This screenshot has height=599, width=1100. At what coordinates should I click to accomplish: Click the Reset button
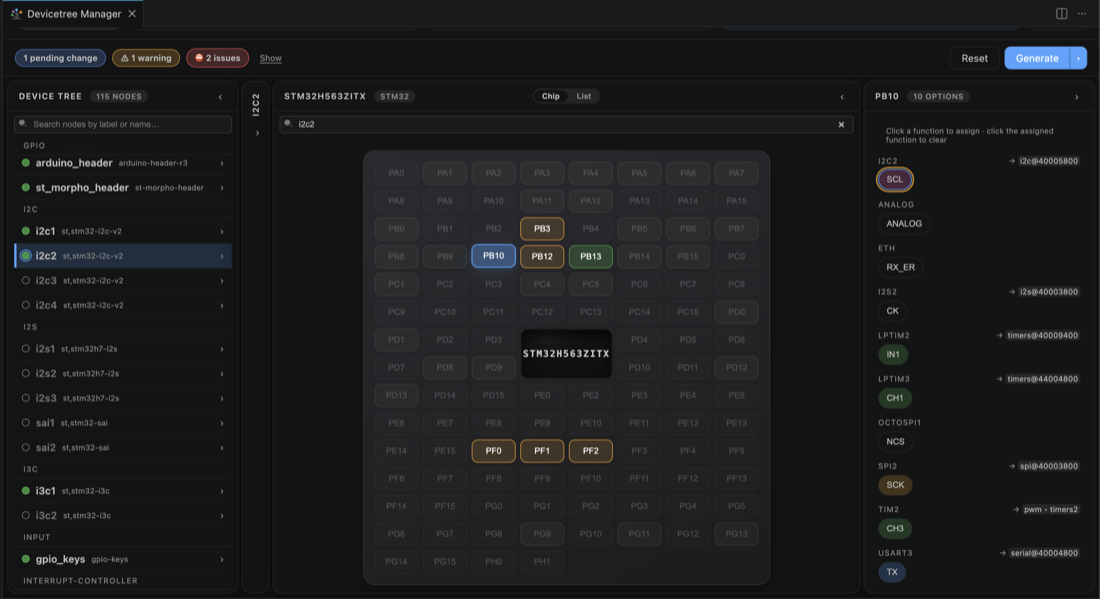[x=974, y=58]
